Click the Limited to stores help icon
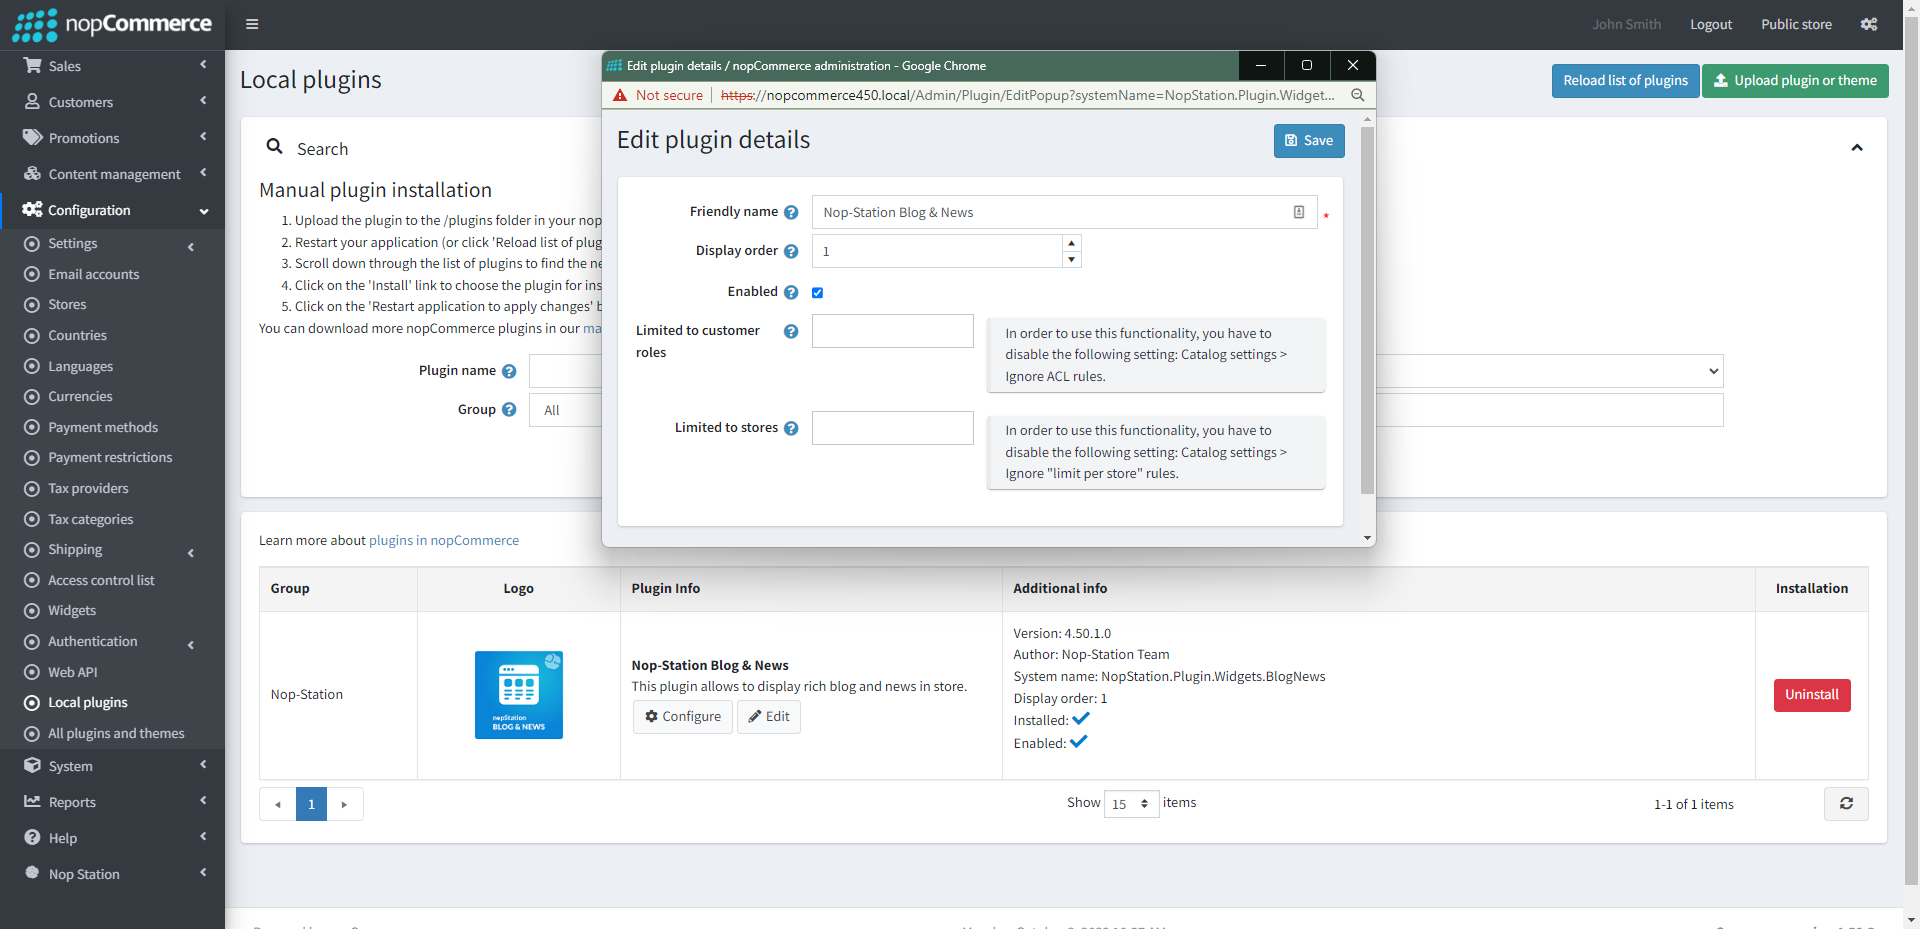The width and height of the screenshot is (1920, 929). tap(791, 428)
